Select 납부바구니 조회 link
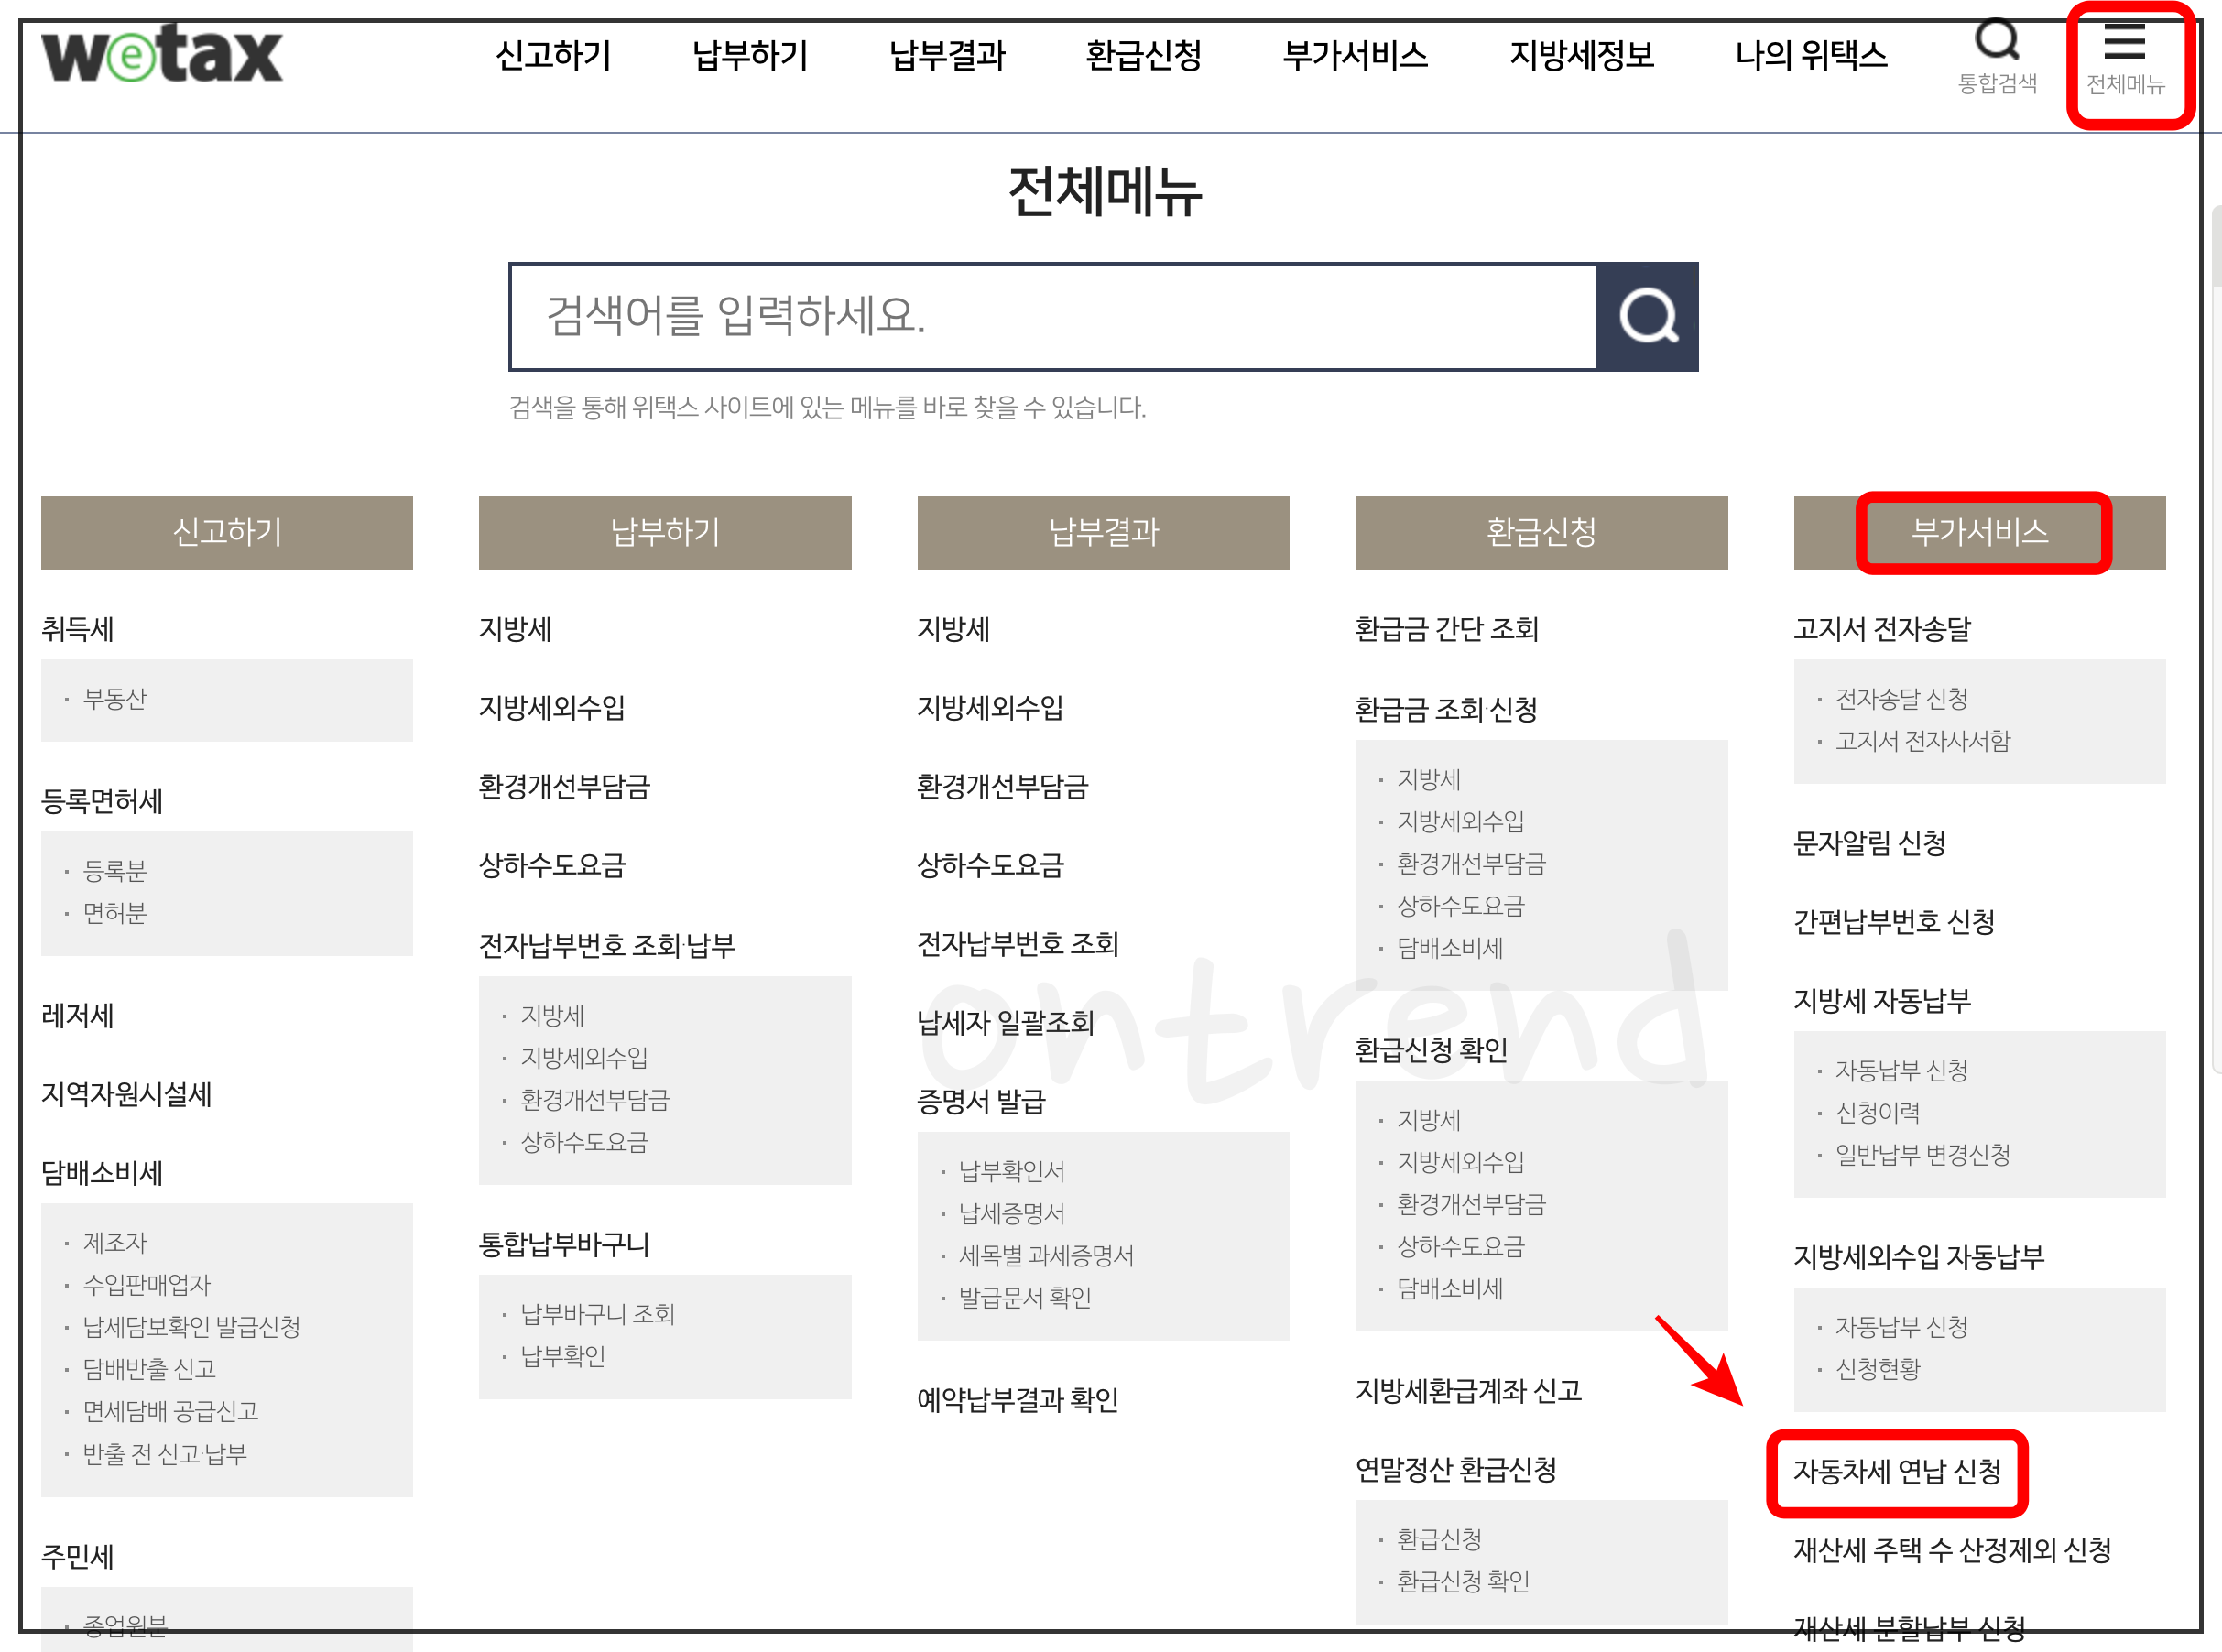 click(597, 1313)
